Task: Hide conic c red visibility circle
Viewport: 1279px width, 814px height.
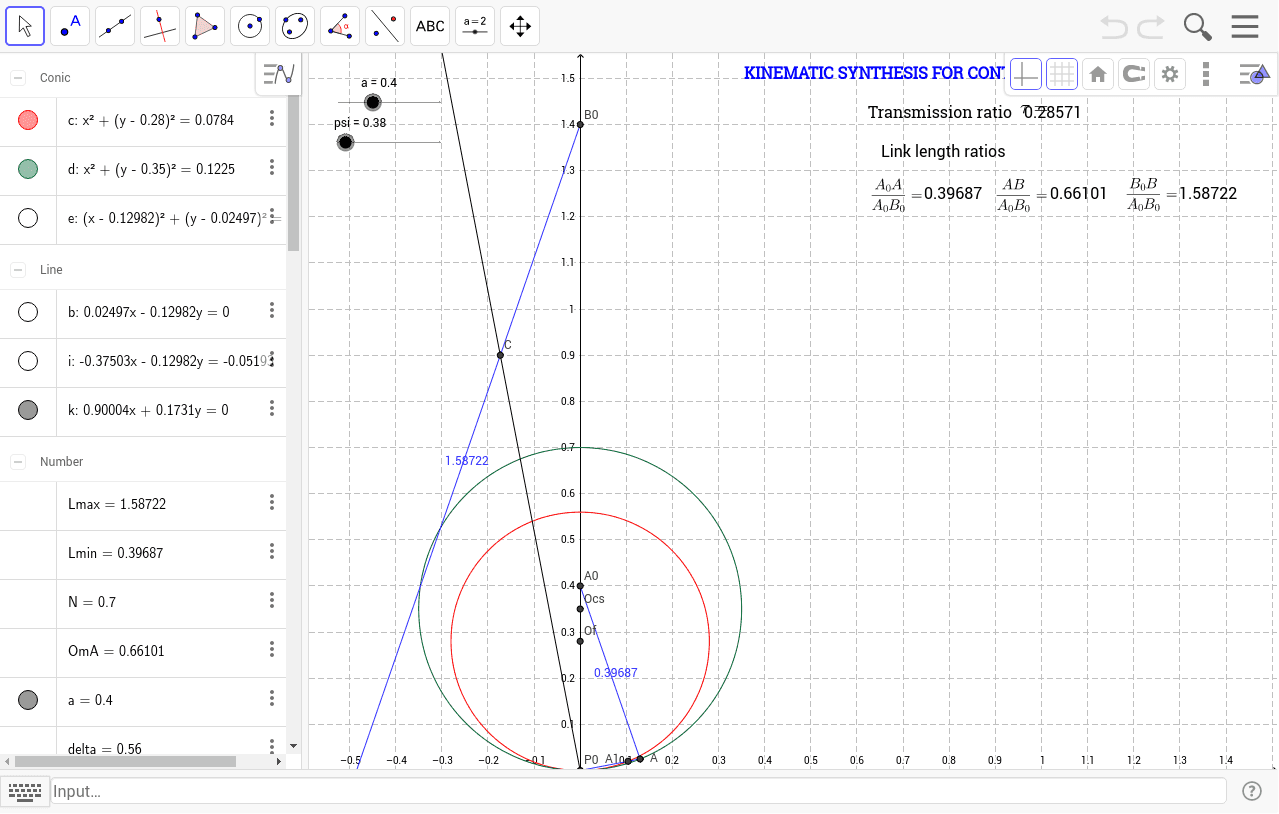Action: [28, 120]
